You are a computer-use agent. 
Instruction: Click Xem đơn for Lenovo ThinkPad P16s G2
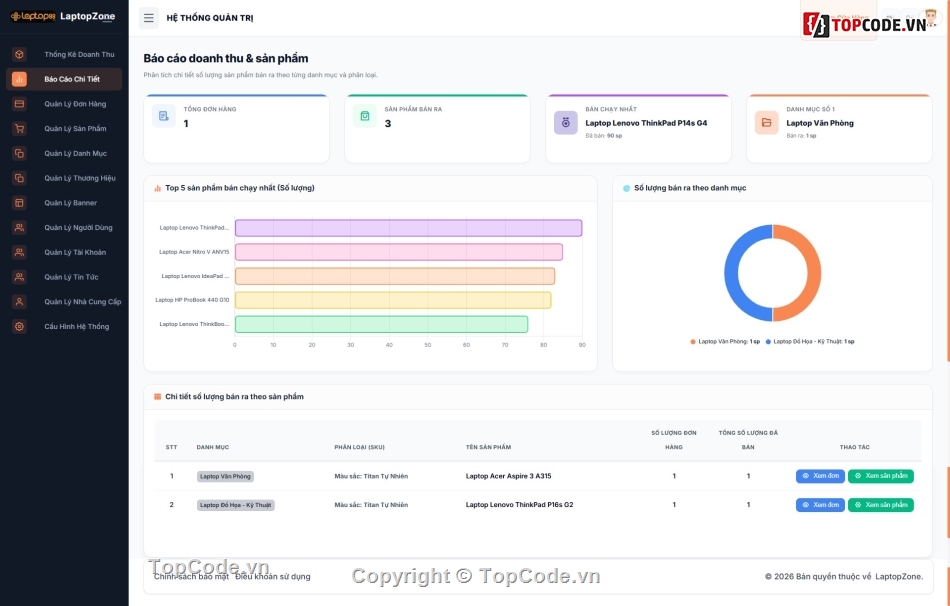[820, 505]
